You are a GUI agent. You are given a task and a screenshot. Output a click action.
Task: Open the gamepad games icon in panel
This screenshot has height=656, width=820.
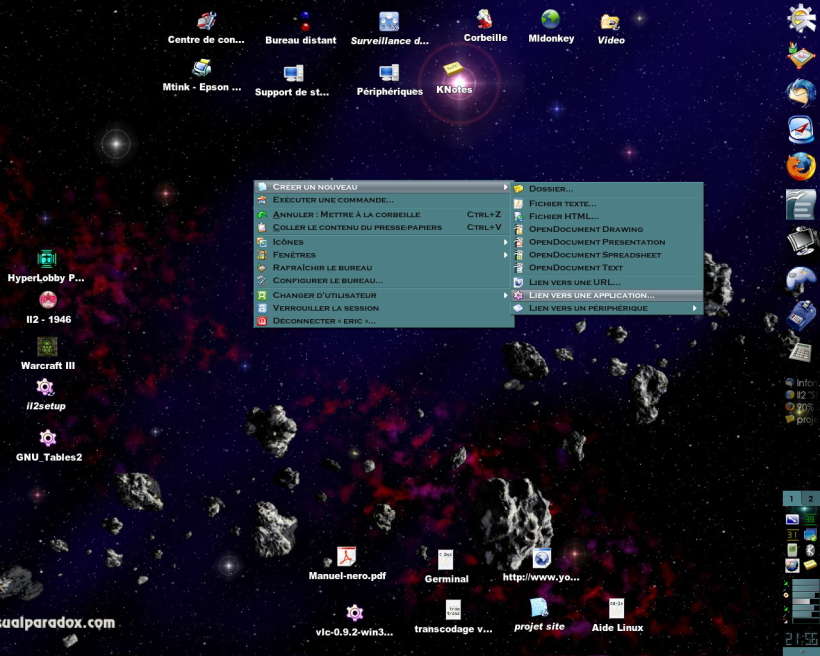coord(801,280)
